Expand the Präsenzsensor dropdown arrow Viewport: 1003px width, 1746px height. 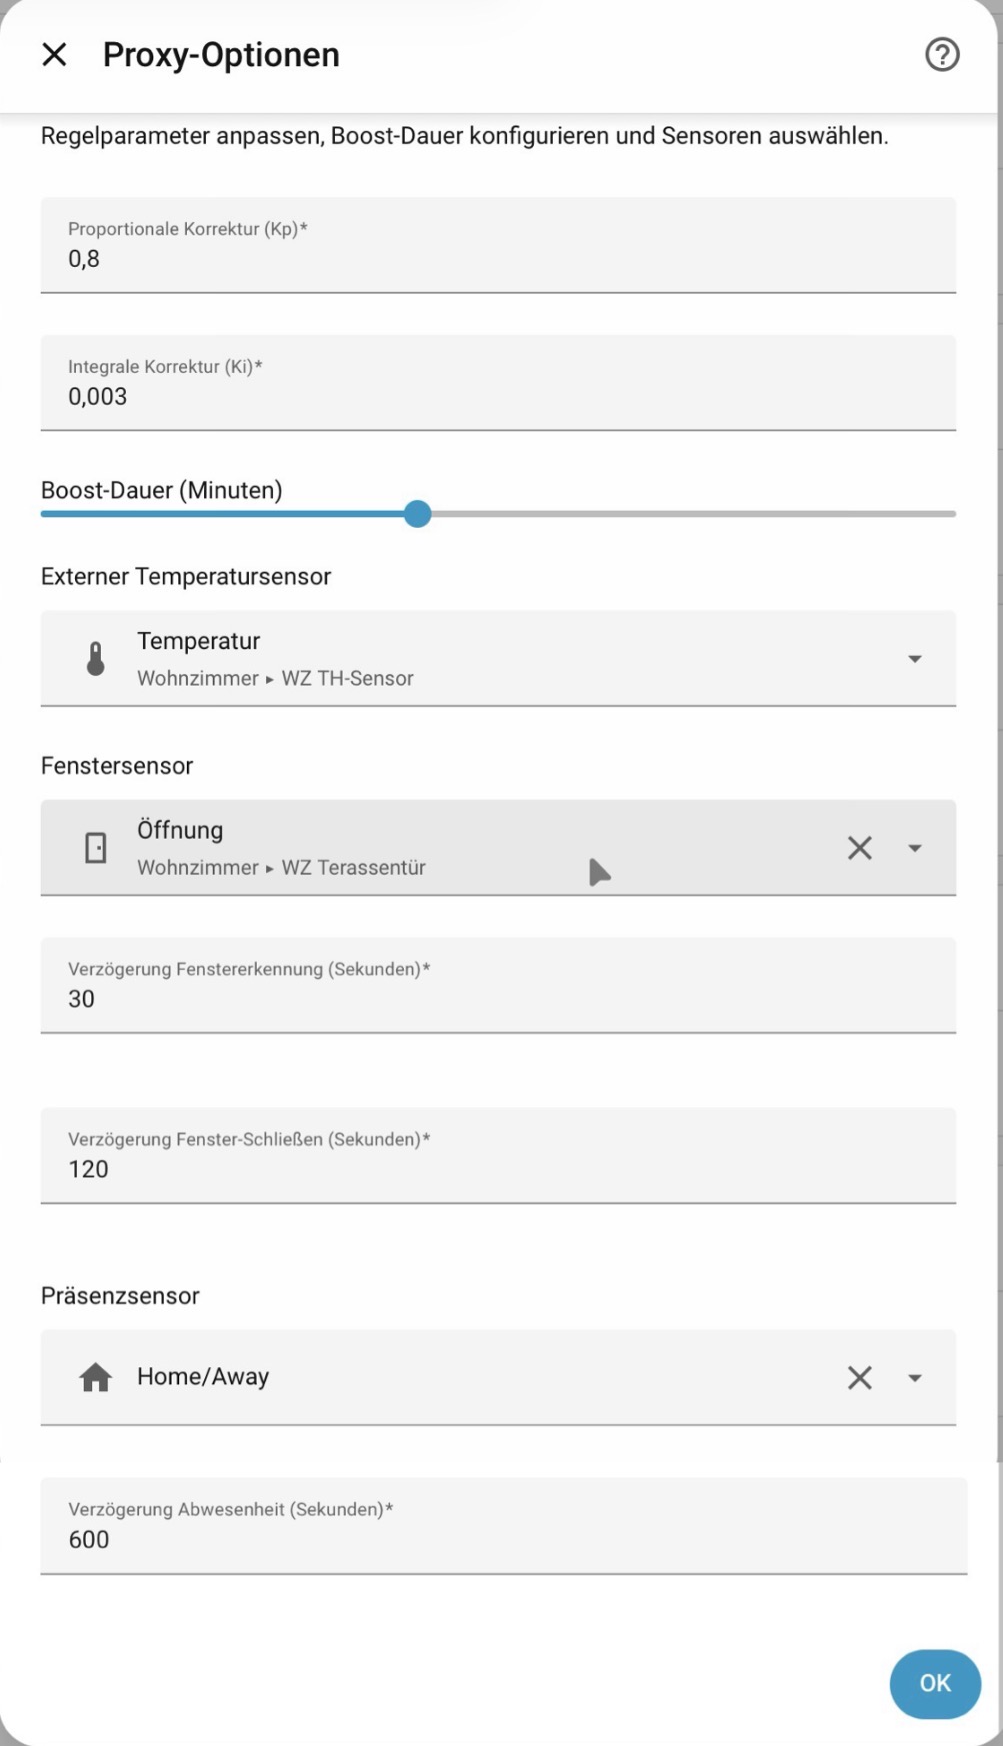pyautogui.click(x=914, y=1378)
